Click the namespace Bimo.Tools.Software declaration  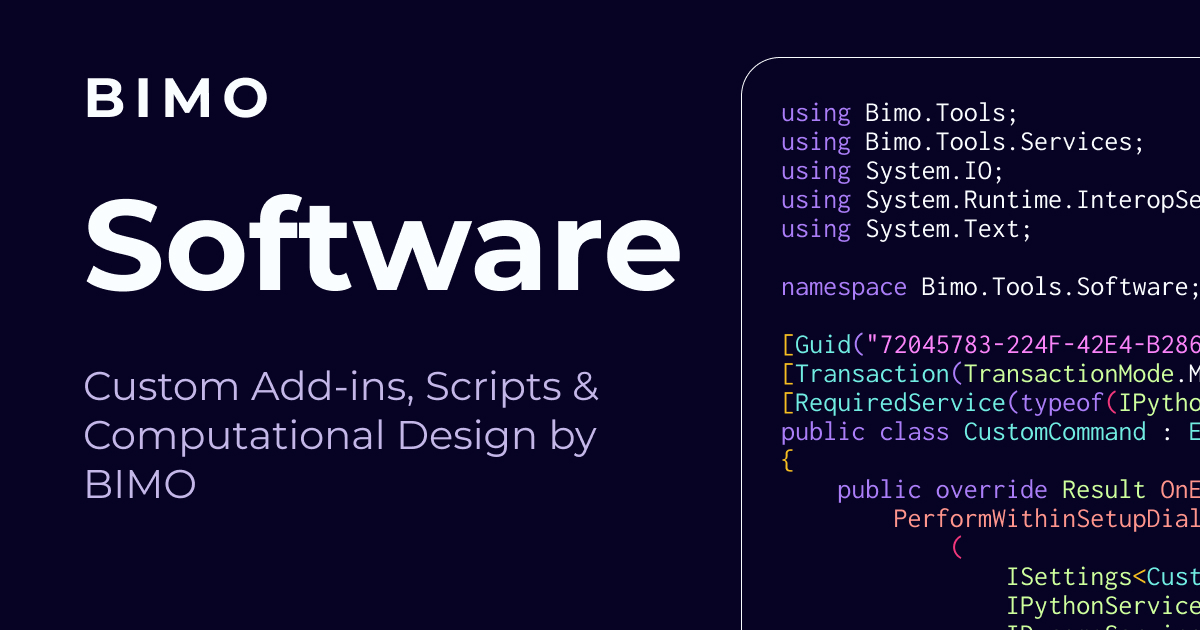point(990,287)
